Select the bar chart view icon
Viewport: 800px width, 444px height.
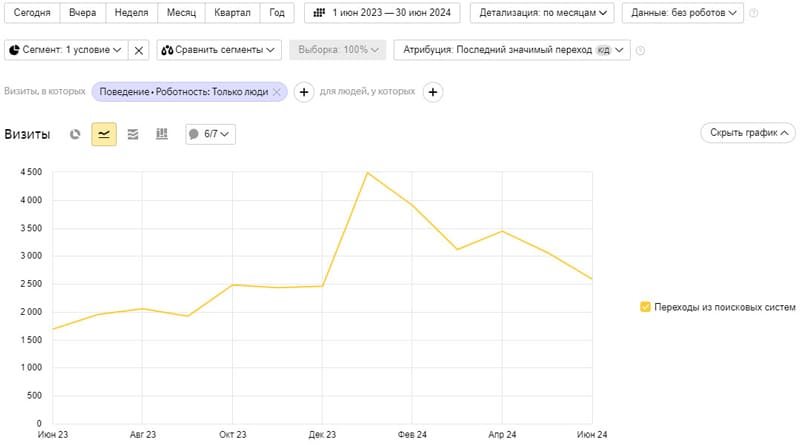pyautogui.click(x=162, y=134)
